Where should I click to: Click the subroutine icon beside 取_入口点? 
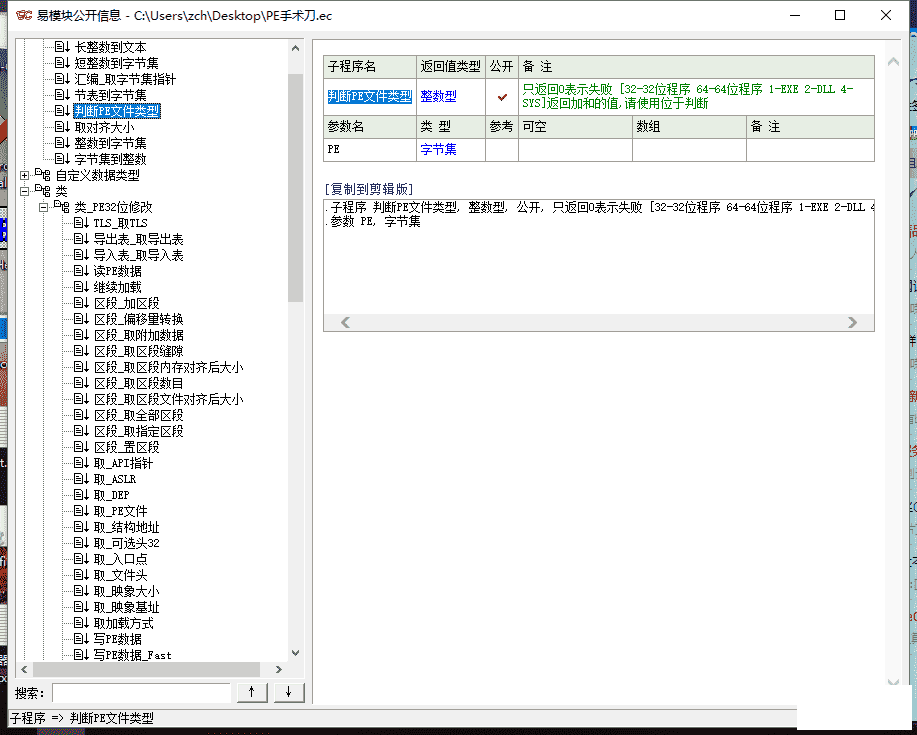pos(81,559)
